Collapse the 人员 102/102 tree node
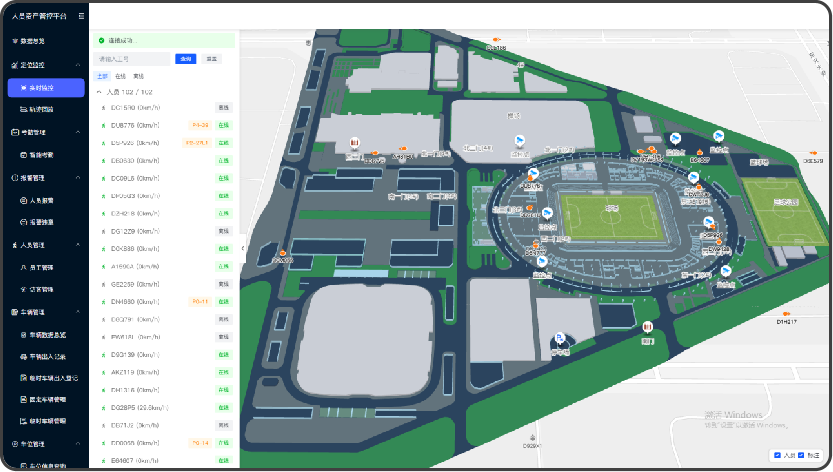833x472 pixels. pos(98,91)
